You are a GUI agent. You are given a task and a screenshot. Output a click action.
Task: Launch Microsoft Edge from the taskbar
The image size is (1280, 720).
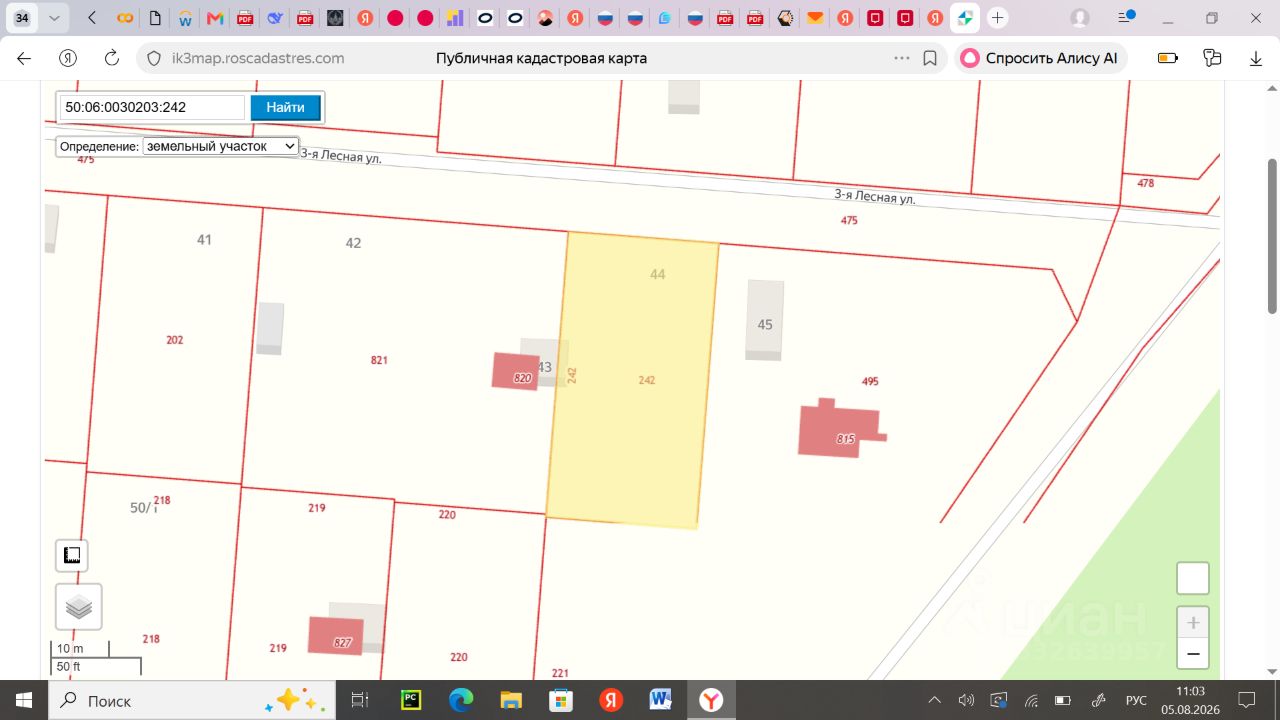pyautogui.click(x=461, y=700)
